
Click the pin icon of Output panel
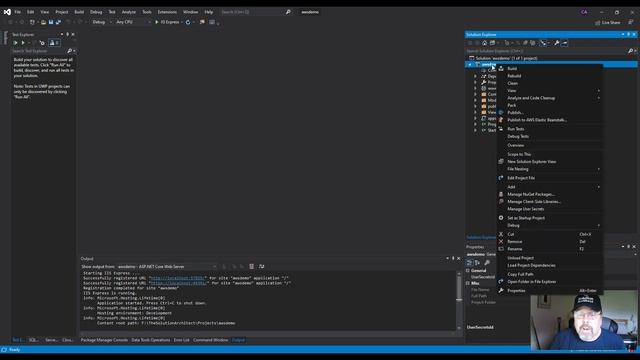click(453, 258)
